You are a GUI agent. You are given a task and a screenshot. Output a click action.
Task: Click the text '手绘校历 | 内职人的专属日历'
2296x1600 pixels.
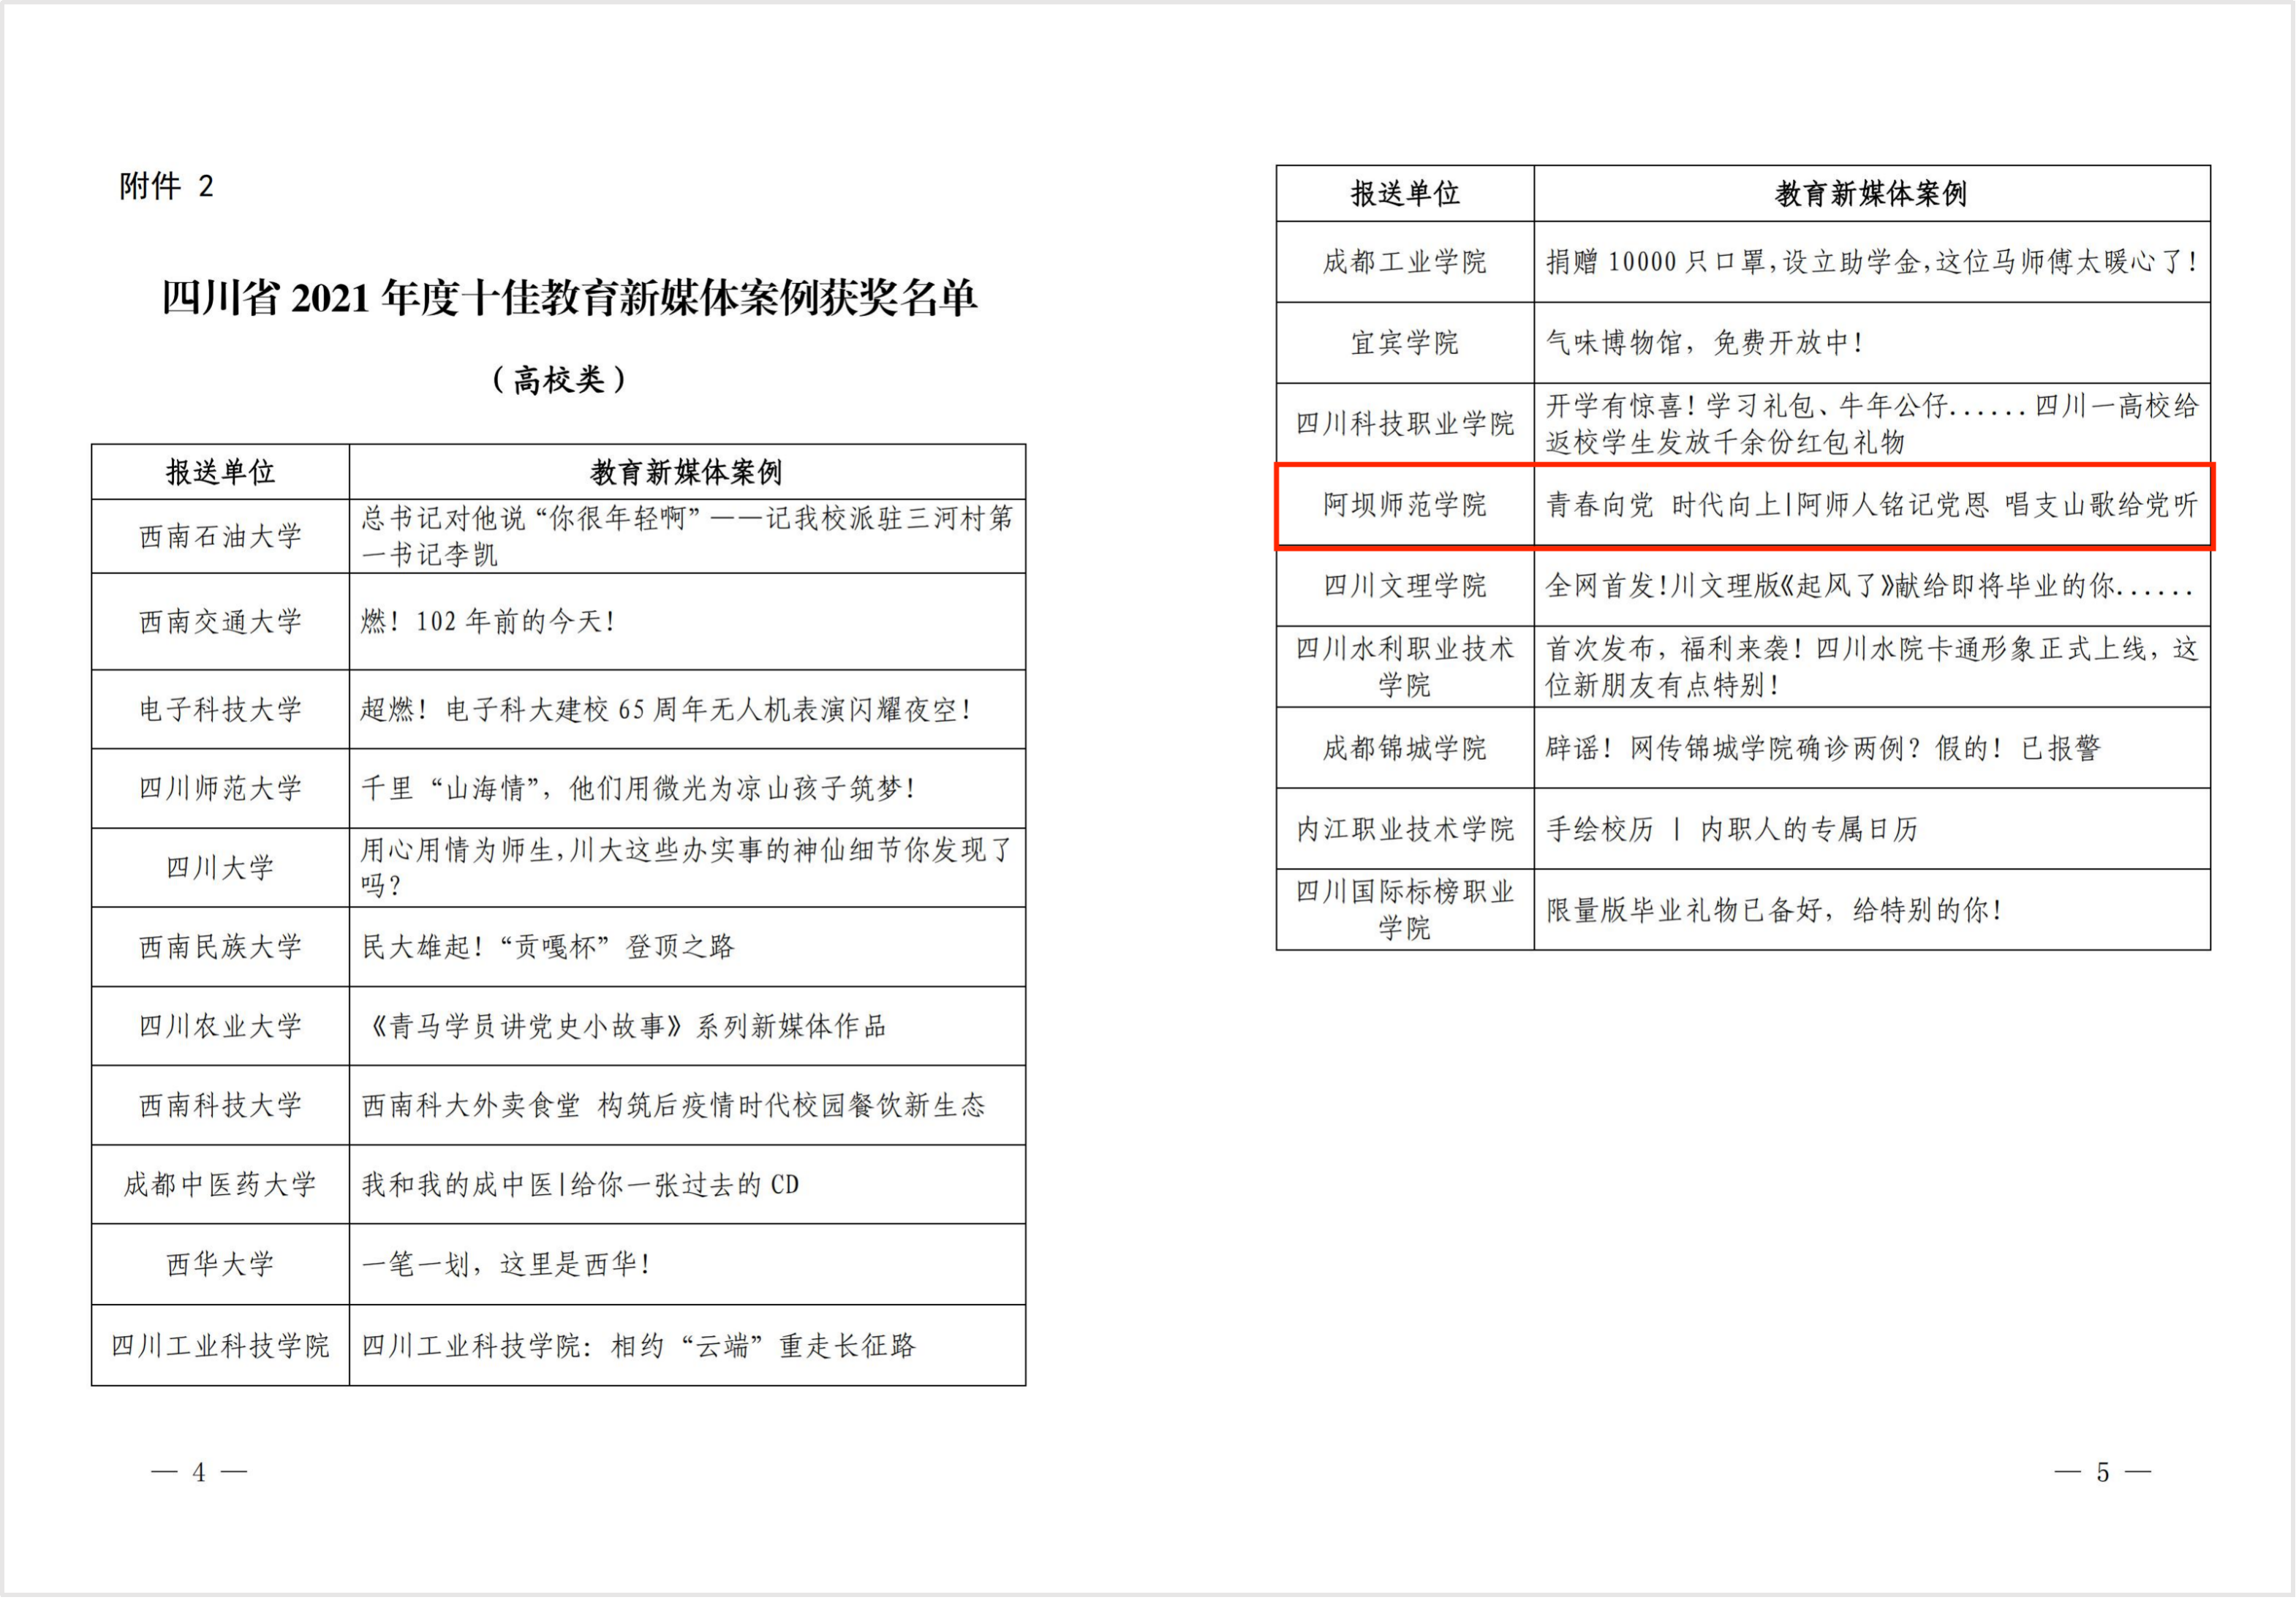pyautogui.click(x=1732, y=829)
